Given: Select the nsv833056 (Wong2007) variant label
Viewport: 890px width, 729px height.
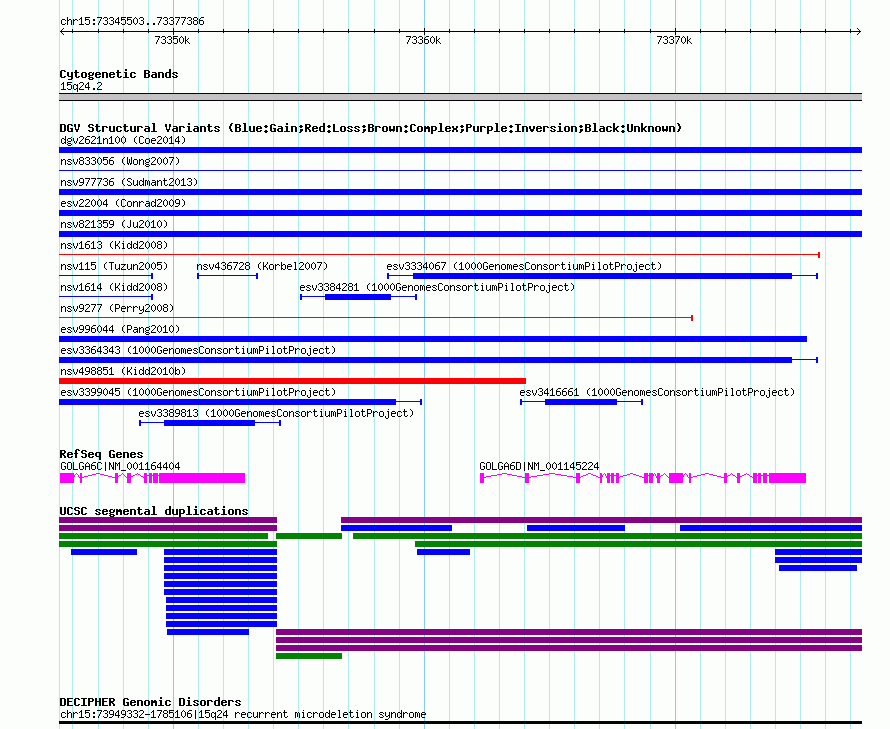Looking at the screenshot, I should [x=120, y=161].
